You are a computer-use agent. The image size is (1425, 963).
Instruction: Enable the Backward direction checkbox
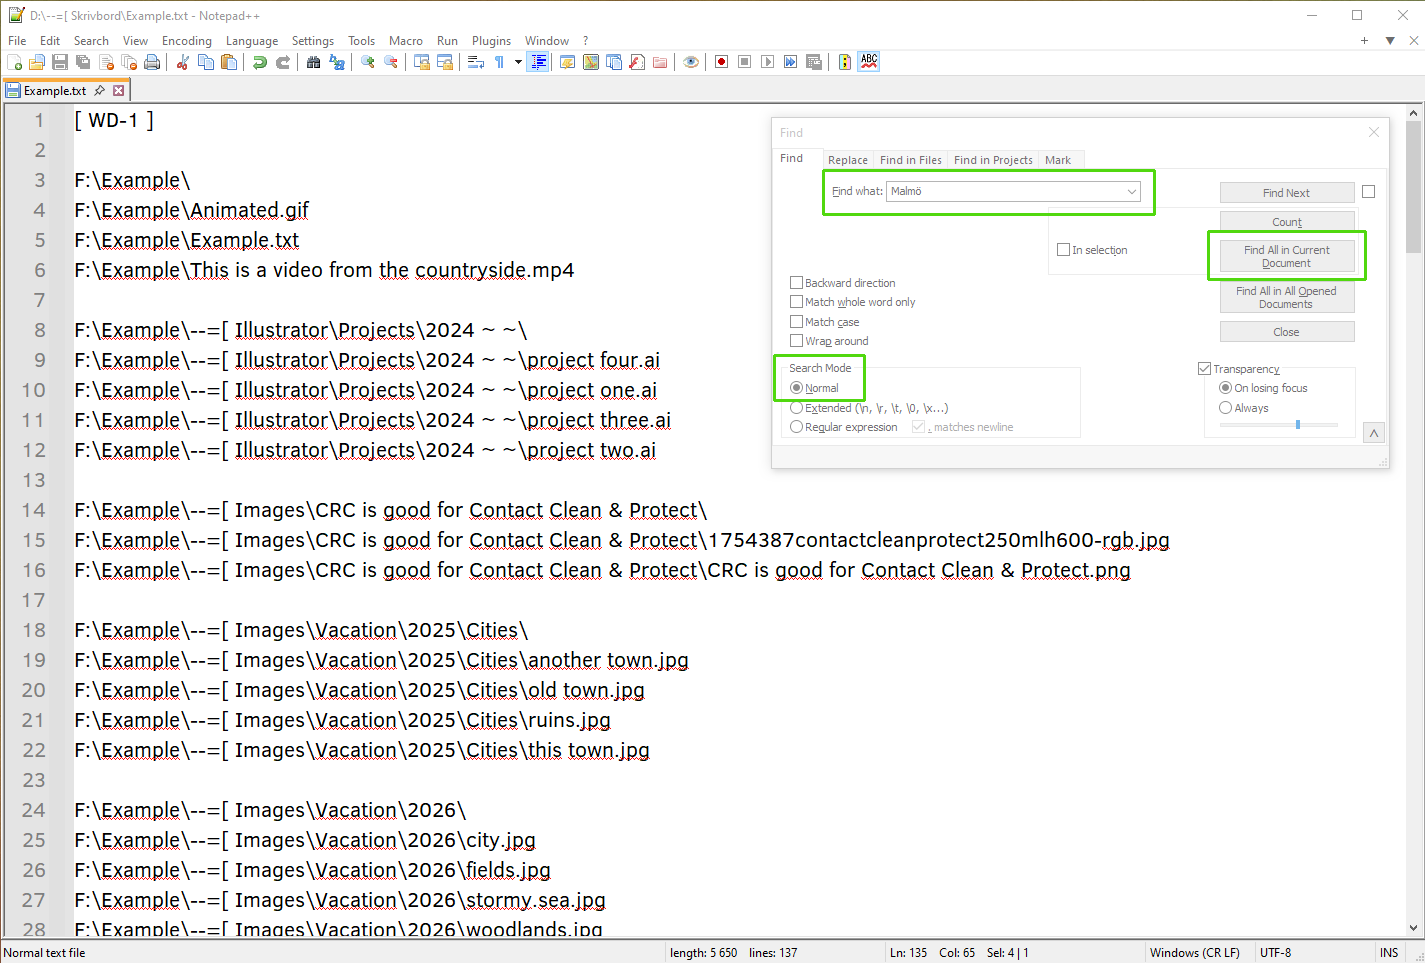click(x=797, y=283)
